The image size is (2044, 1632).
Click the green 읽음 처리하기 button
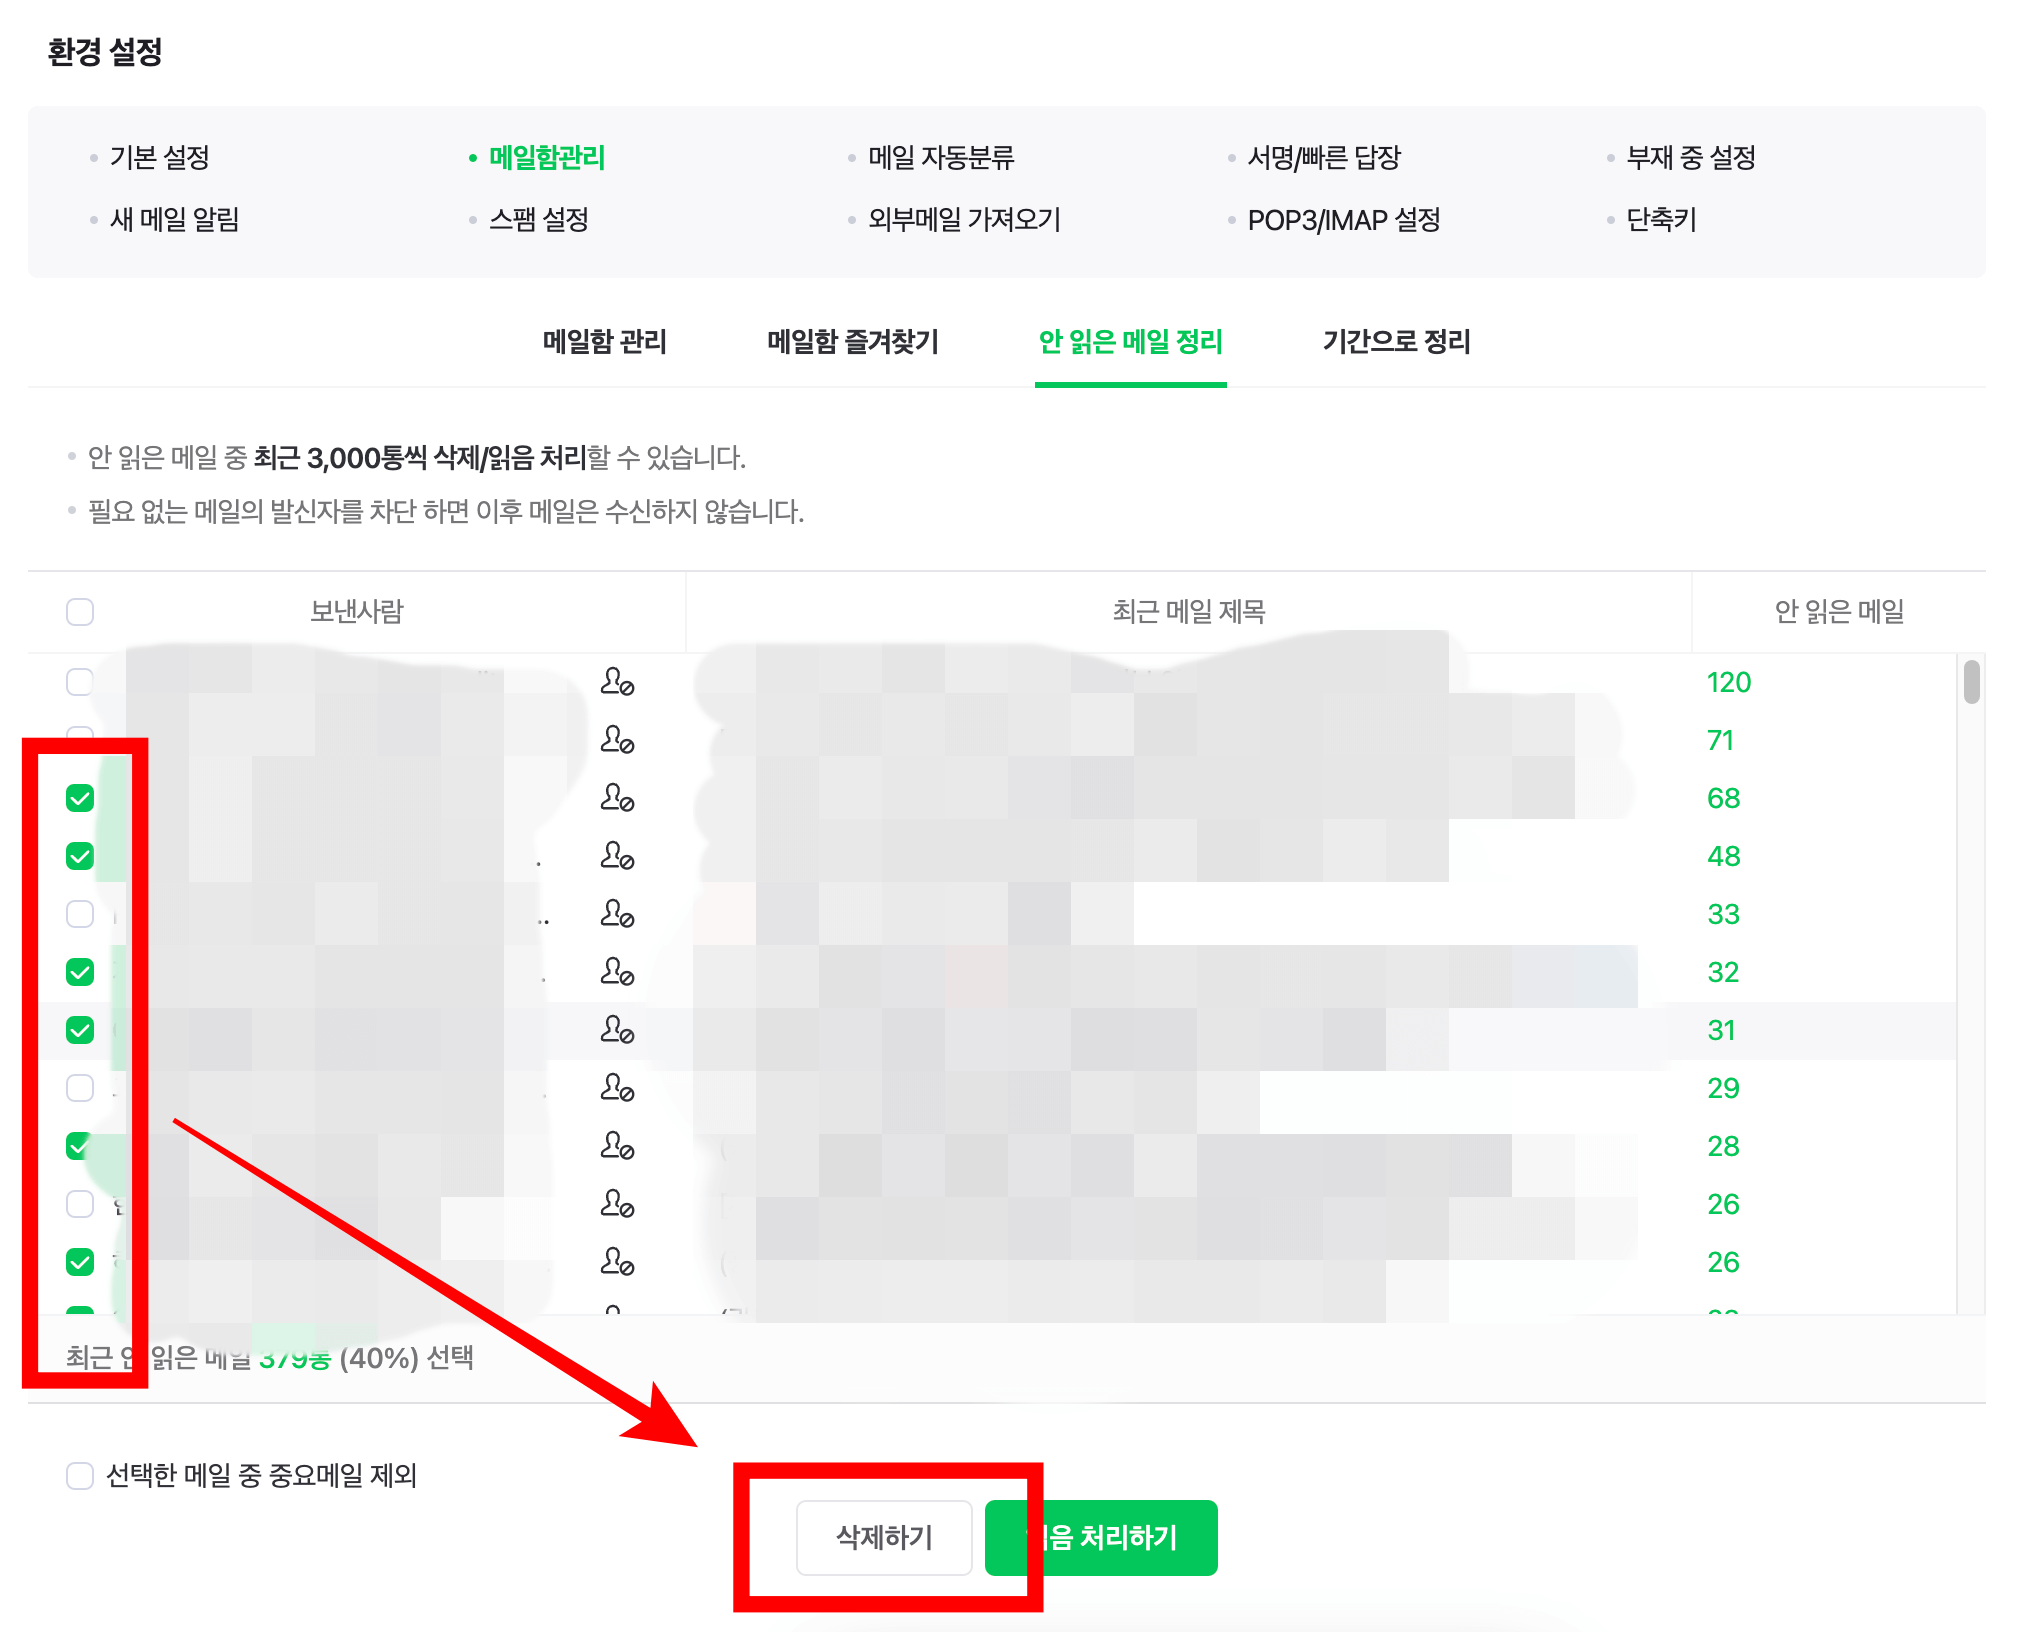1101,1538
